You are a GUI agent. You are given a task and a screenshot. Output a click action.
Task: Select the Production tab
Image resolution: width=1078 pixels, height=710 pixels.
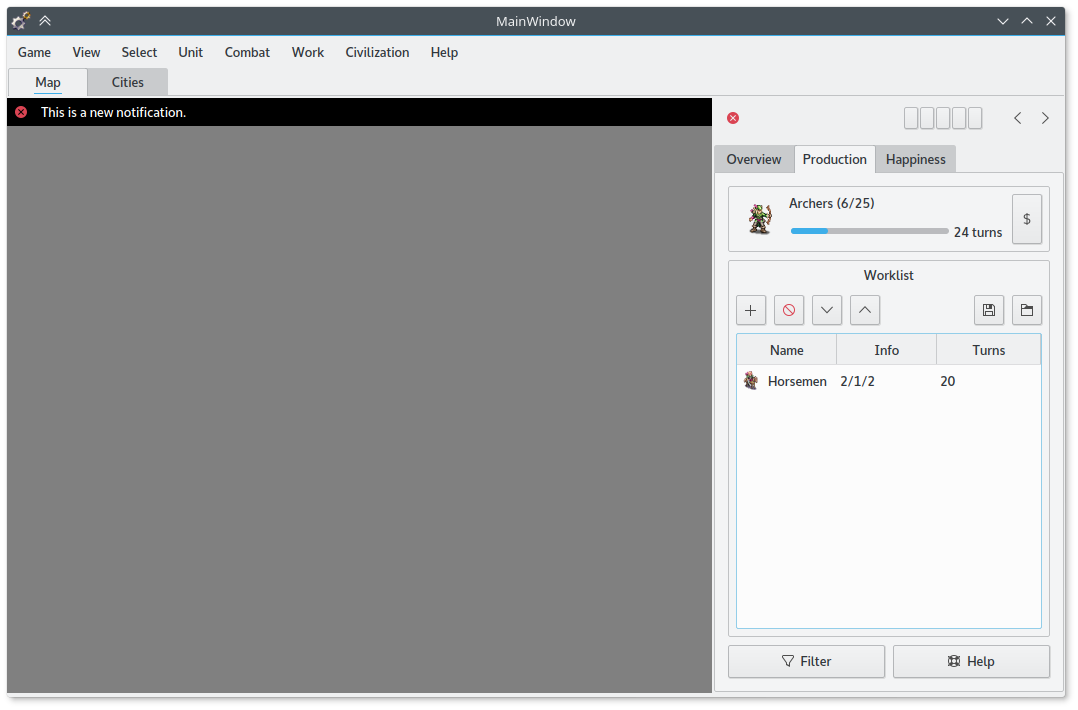point(835,159)
